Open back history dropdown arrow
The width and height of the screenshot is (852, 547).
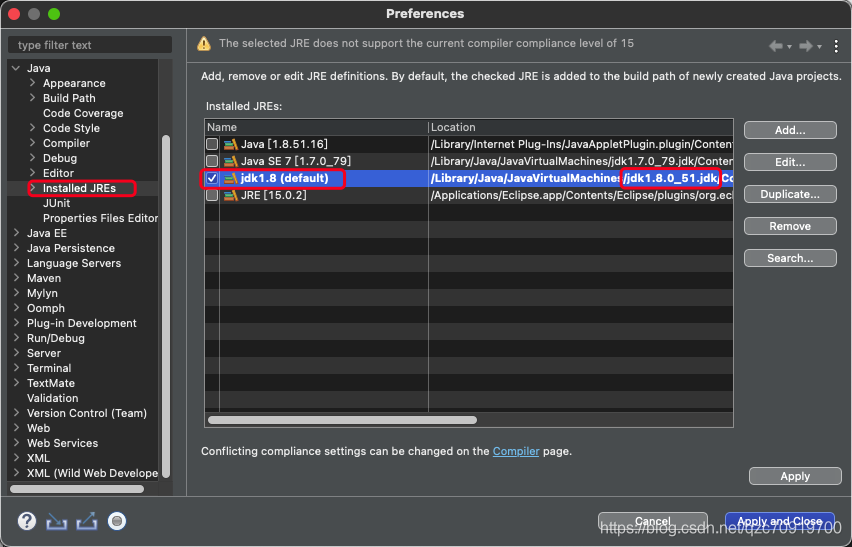click(x=790, y=47)
